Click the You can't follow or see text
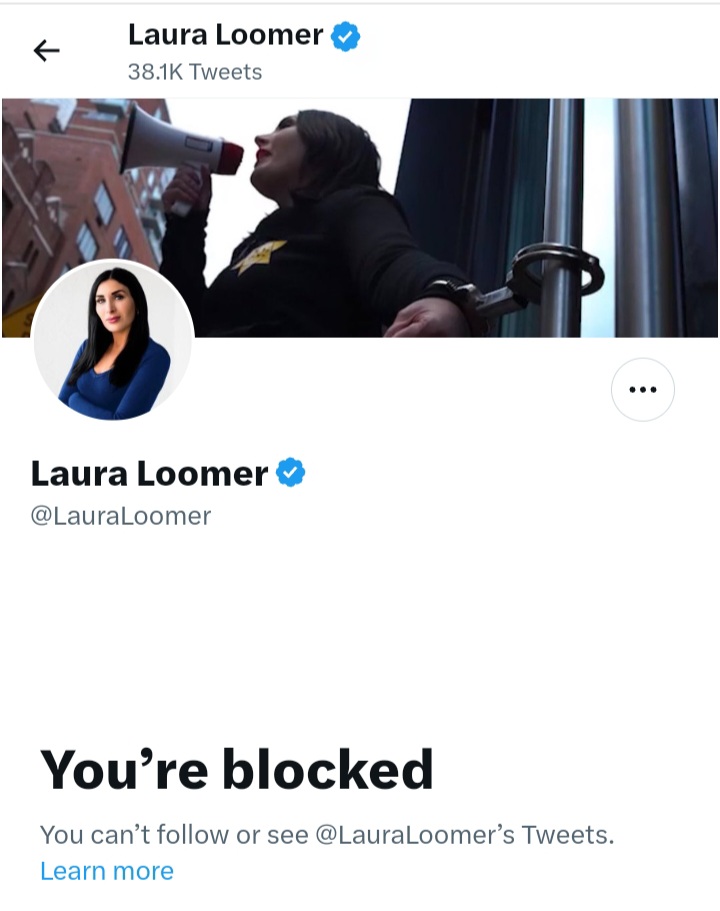Viewport: 720px width, 911px height. tap(174, 835)
